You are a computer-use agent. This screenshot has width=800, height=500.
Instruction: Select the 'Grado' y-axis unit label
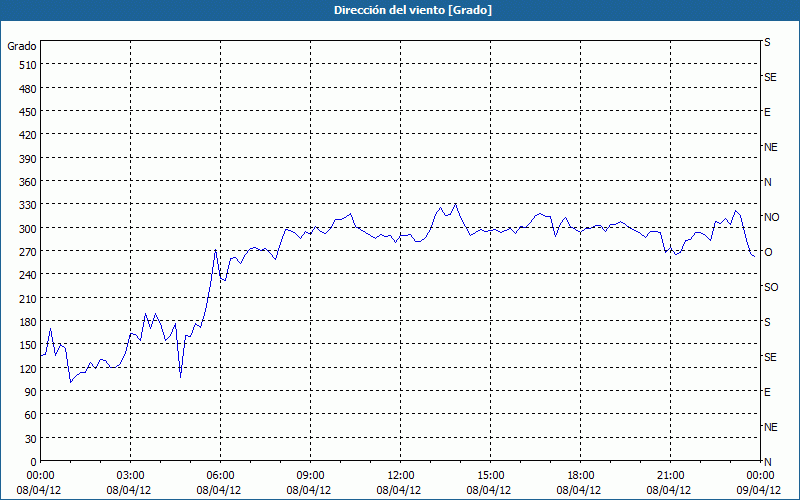pos(22,46)
